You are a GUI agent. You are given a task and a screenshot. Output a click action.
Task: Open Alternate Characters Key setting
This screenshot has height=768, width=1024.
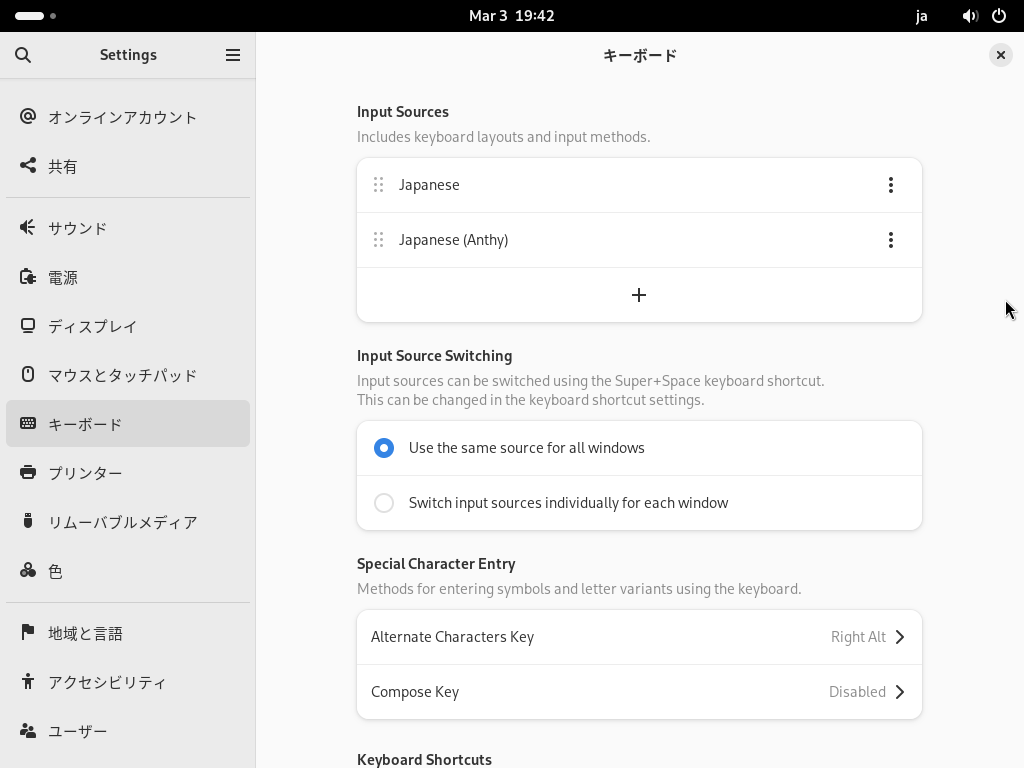click(639, 637)
